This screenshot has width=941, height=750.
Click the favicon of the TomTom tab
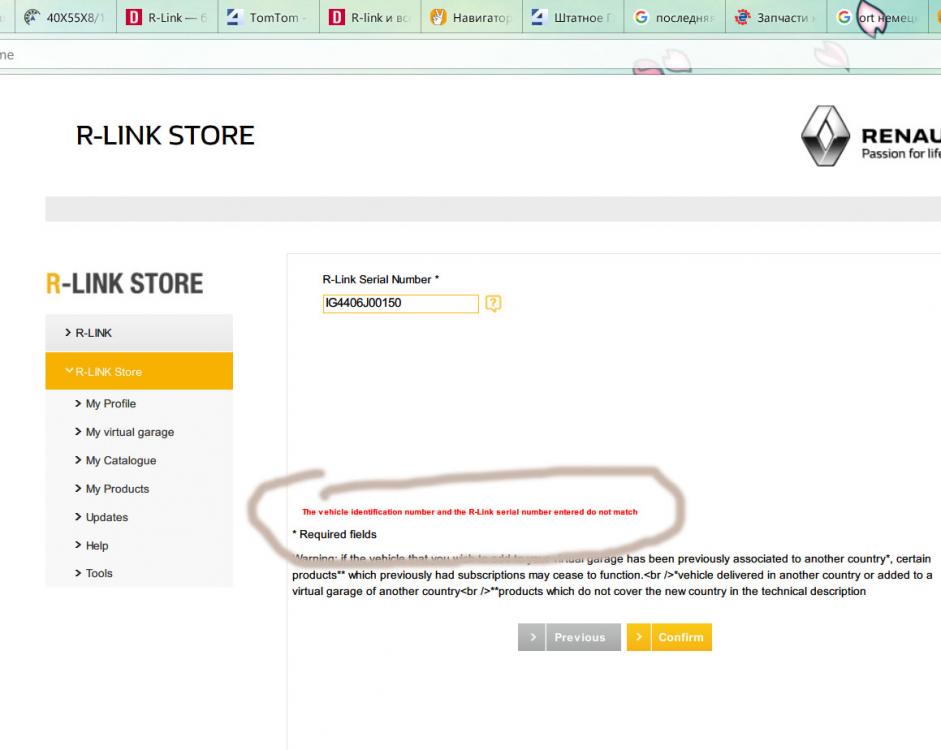(233, 17)
